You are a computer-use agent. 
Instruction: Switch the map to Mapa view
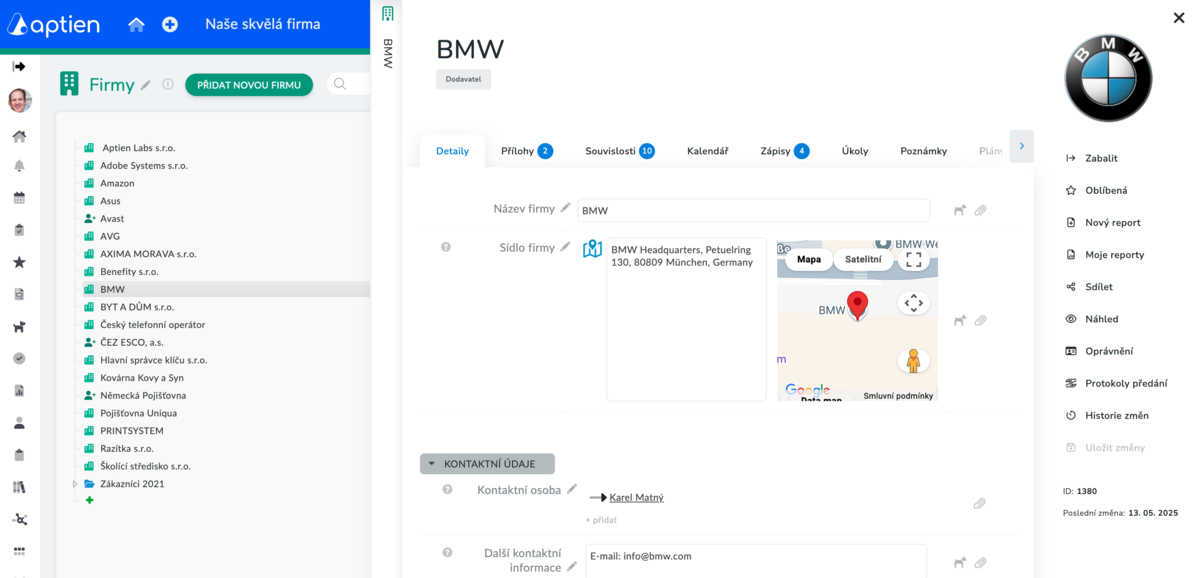809,260
